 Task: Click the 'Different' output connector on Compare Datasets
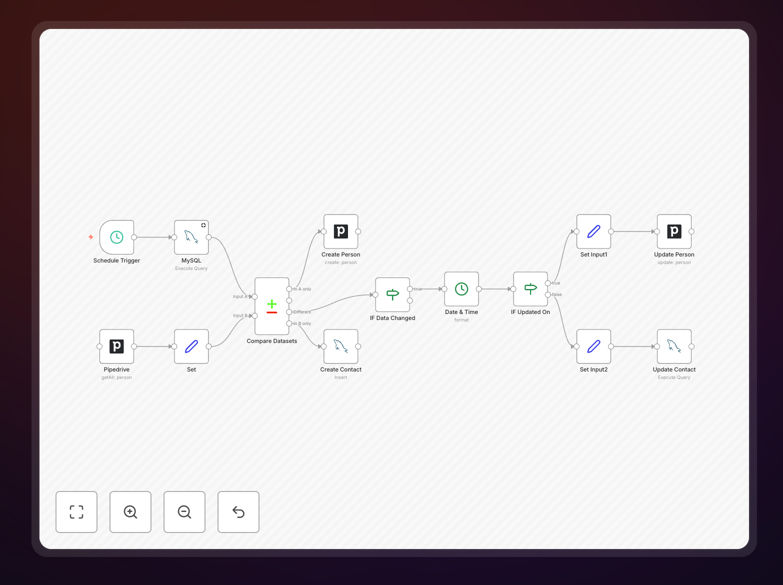(289, 312)
